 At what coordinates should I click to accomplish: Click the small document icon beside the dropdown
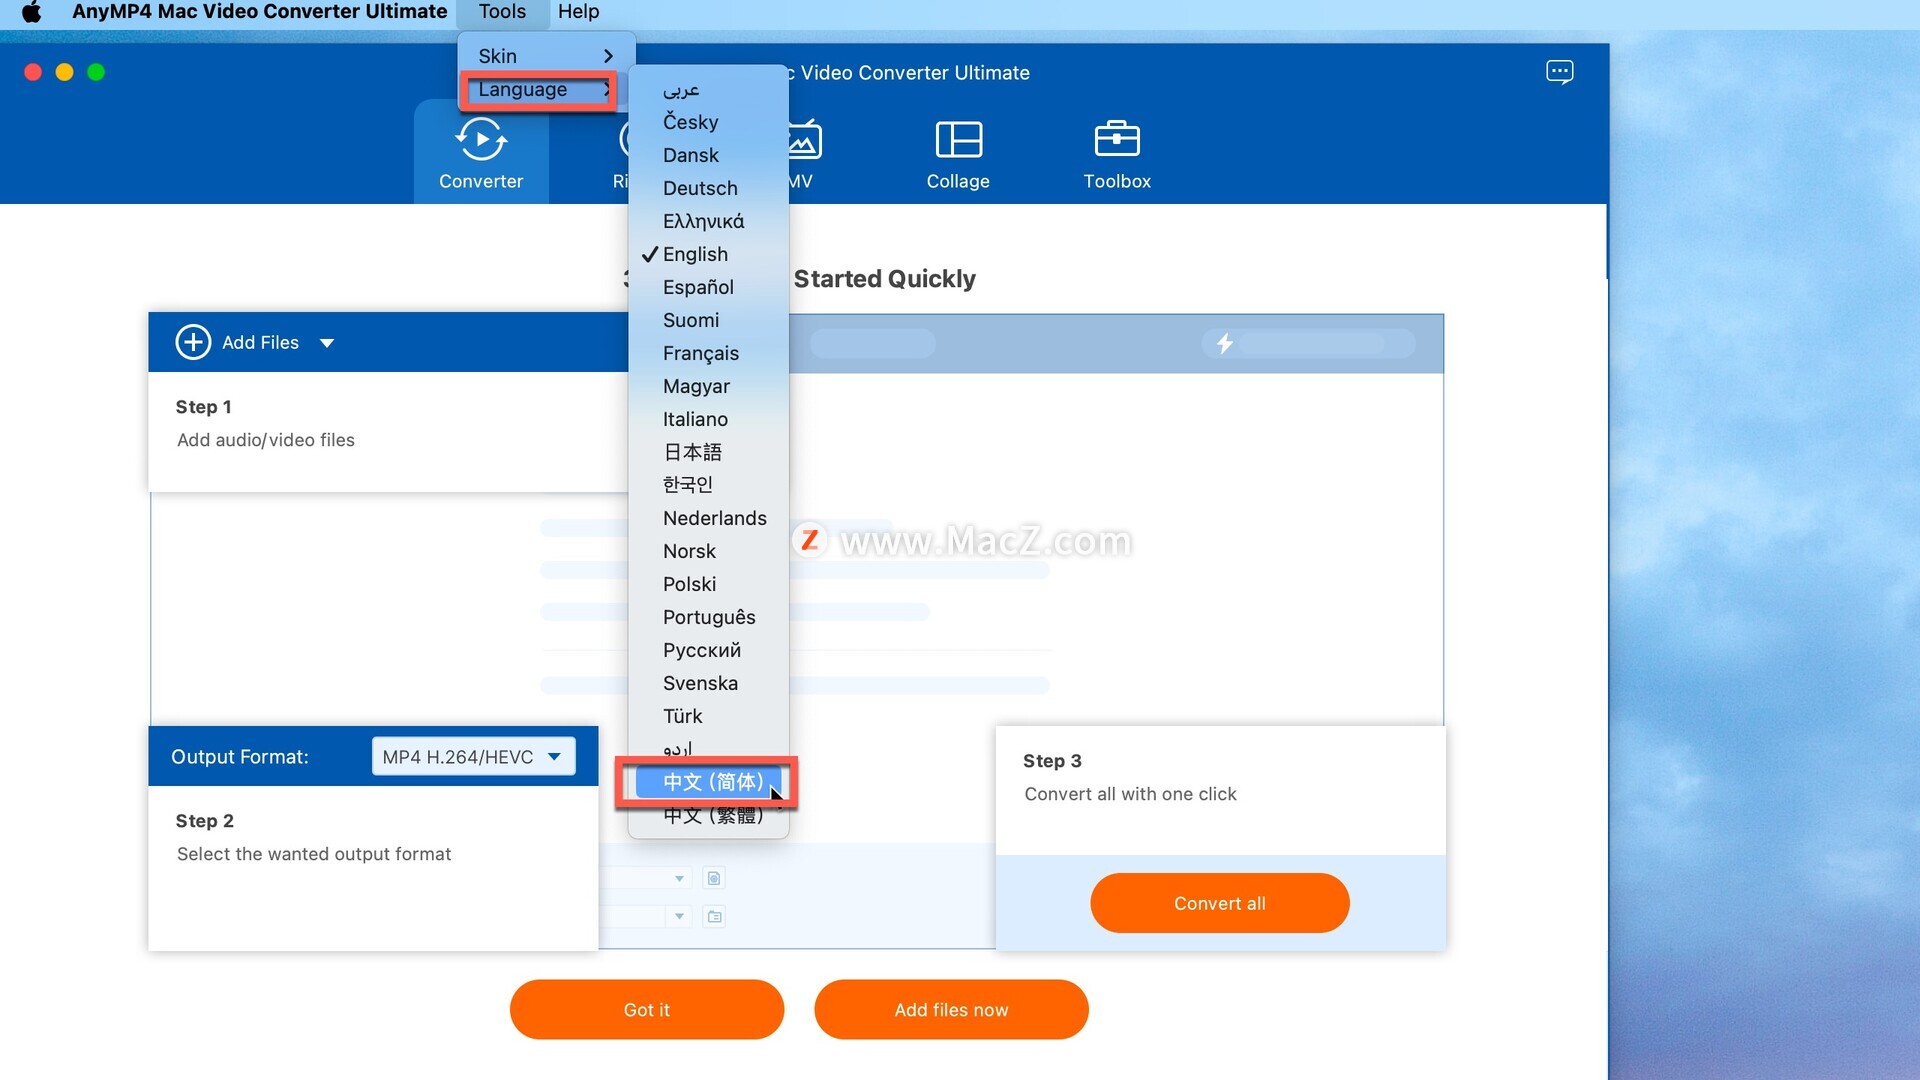(x=714, y=878)
